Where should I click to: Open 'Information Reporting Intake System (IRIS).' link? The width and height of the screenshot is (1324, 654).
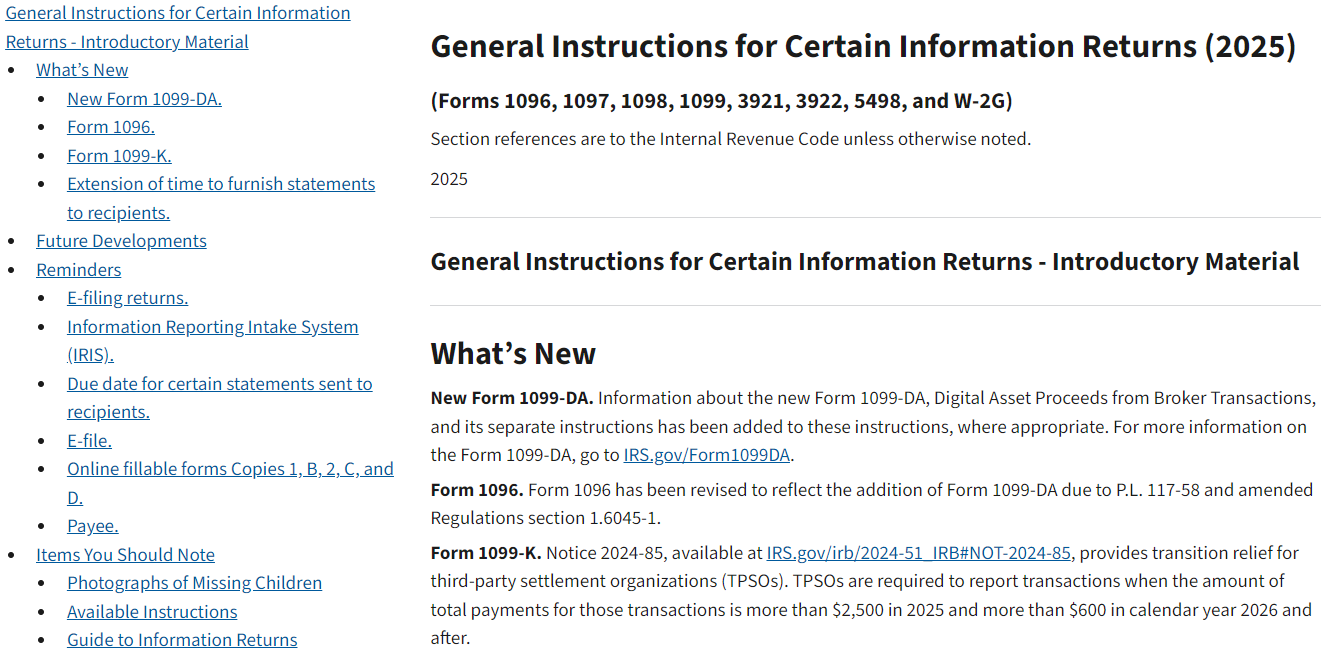pos(212,341)
